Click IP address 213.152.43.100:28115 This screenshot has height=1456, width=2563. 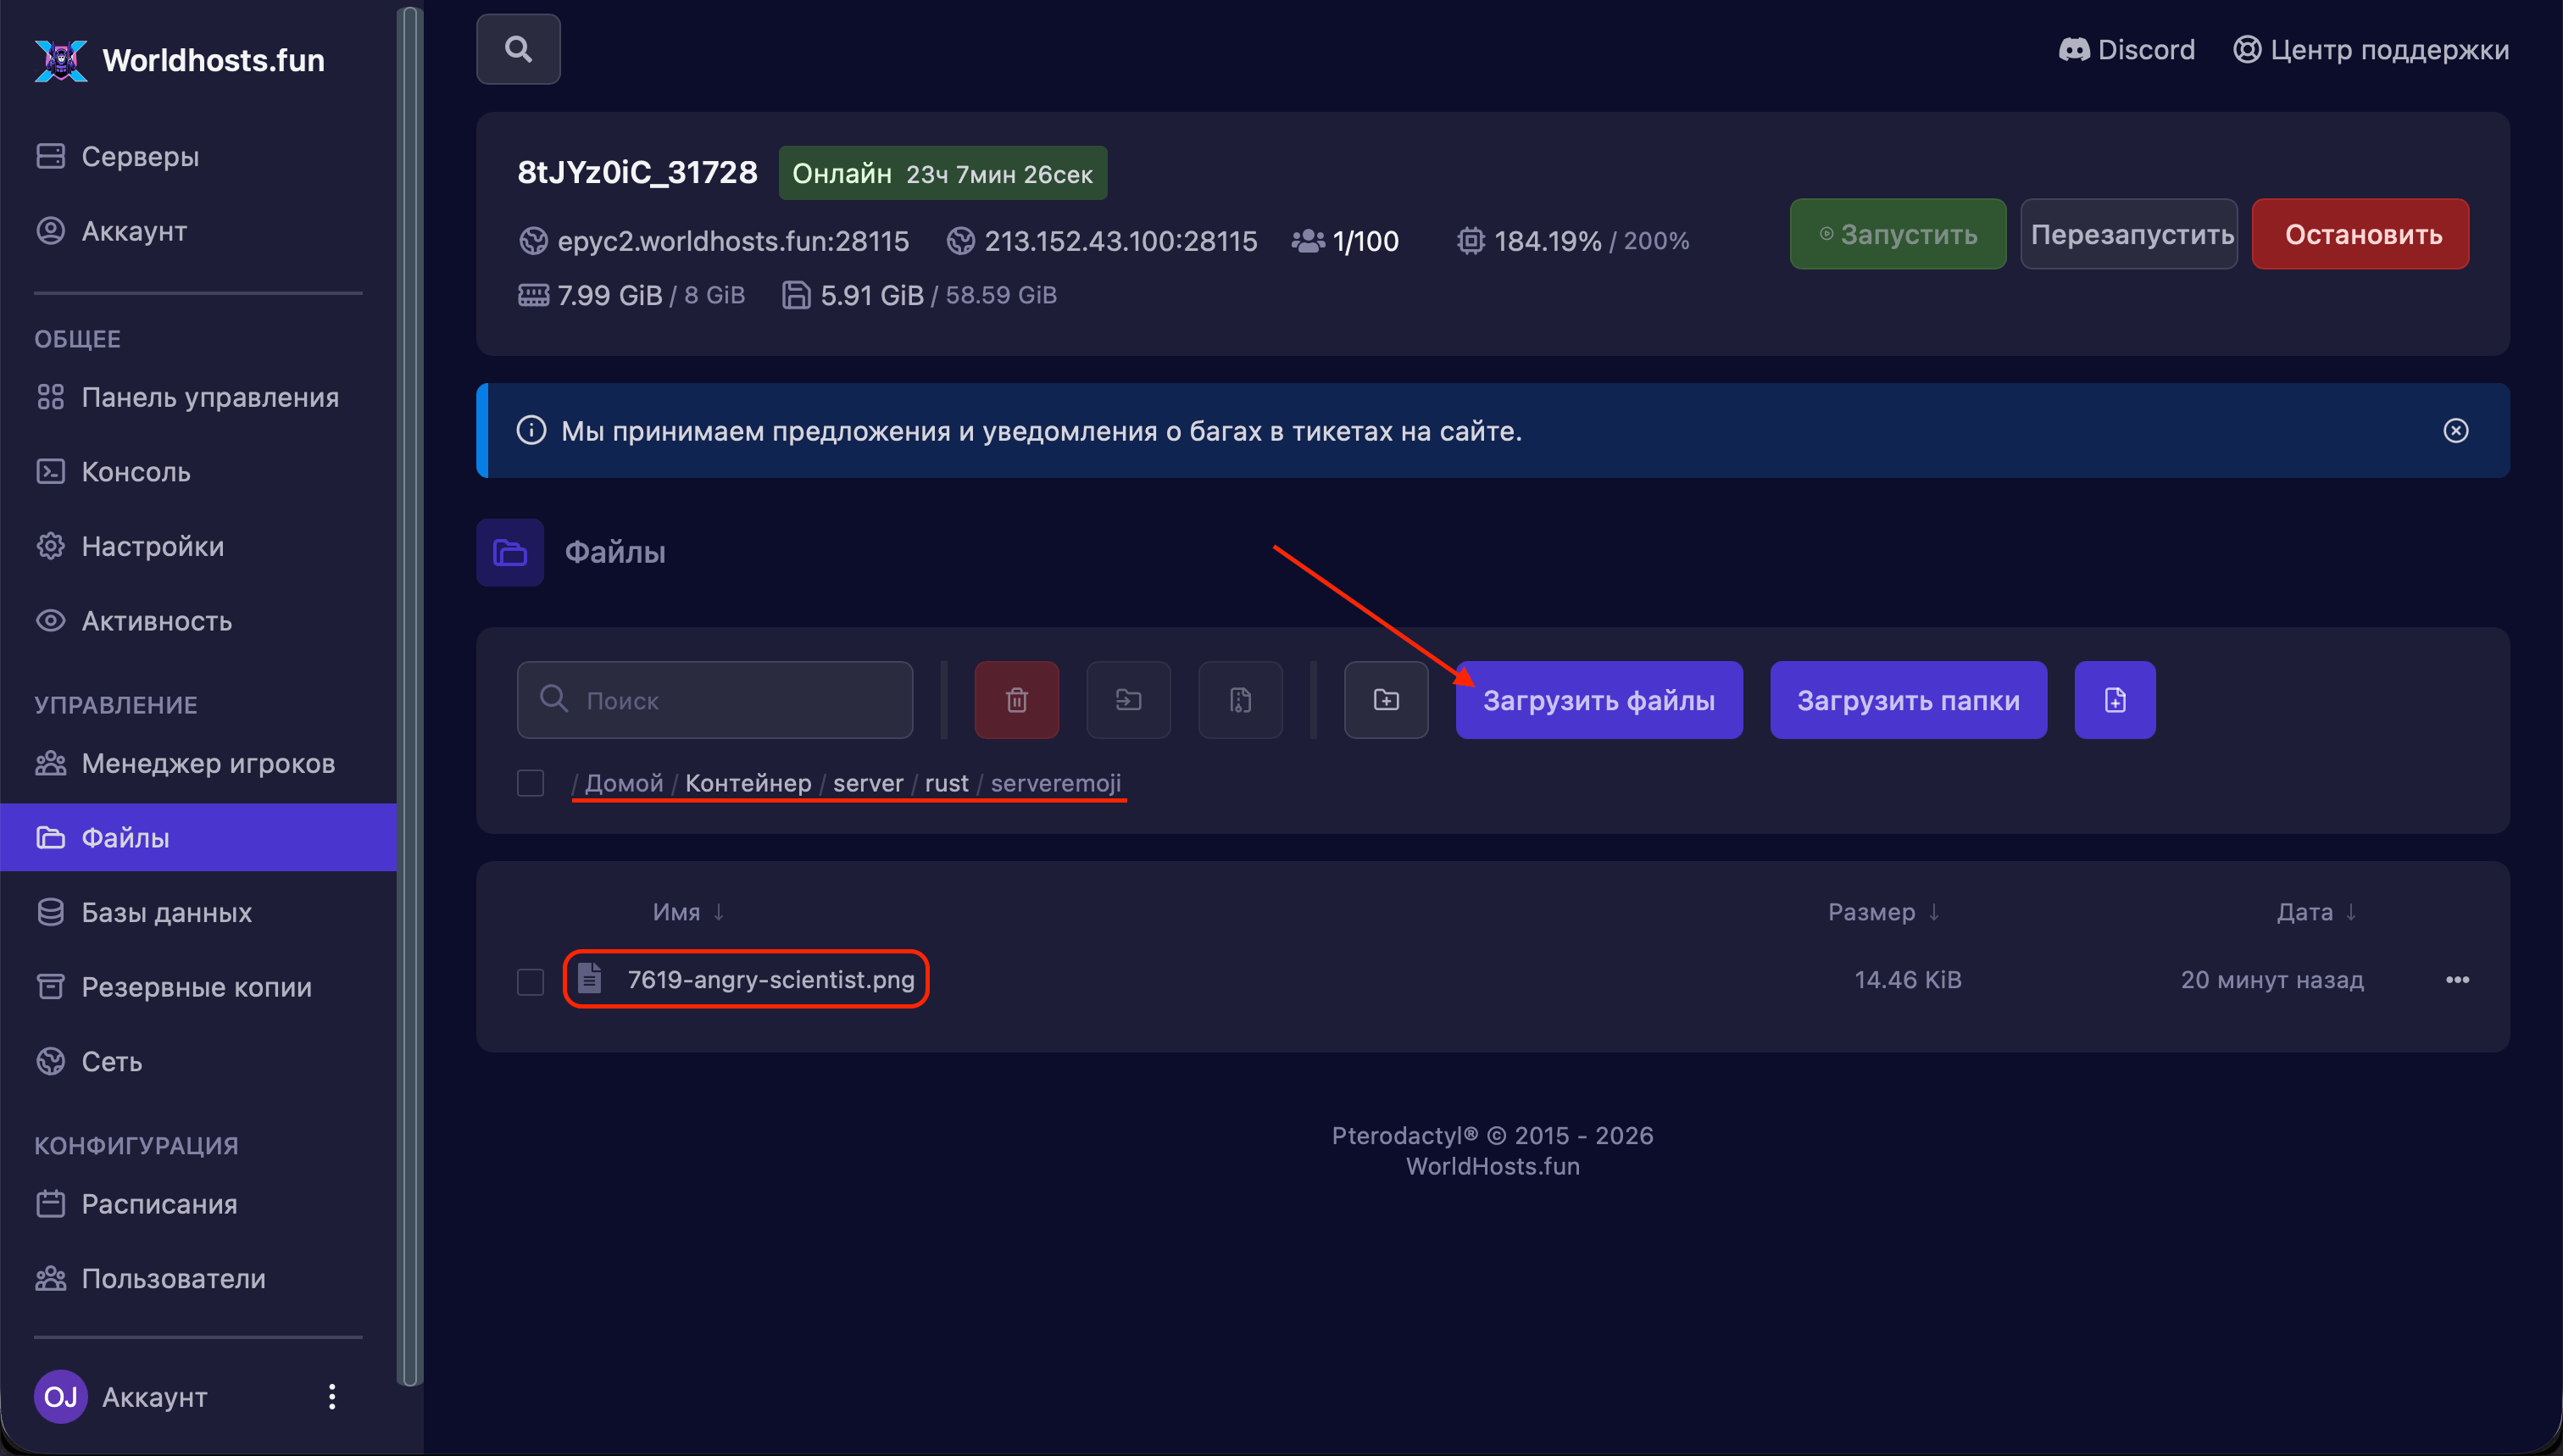1120,241
